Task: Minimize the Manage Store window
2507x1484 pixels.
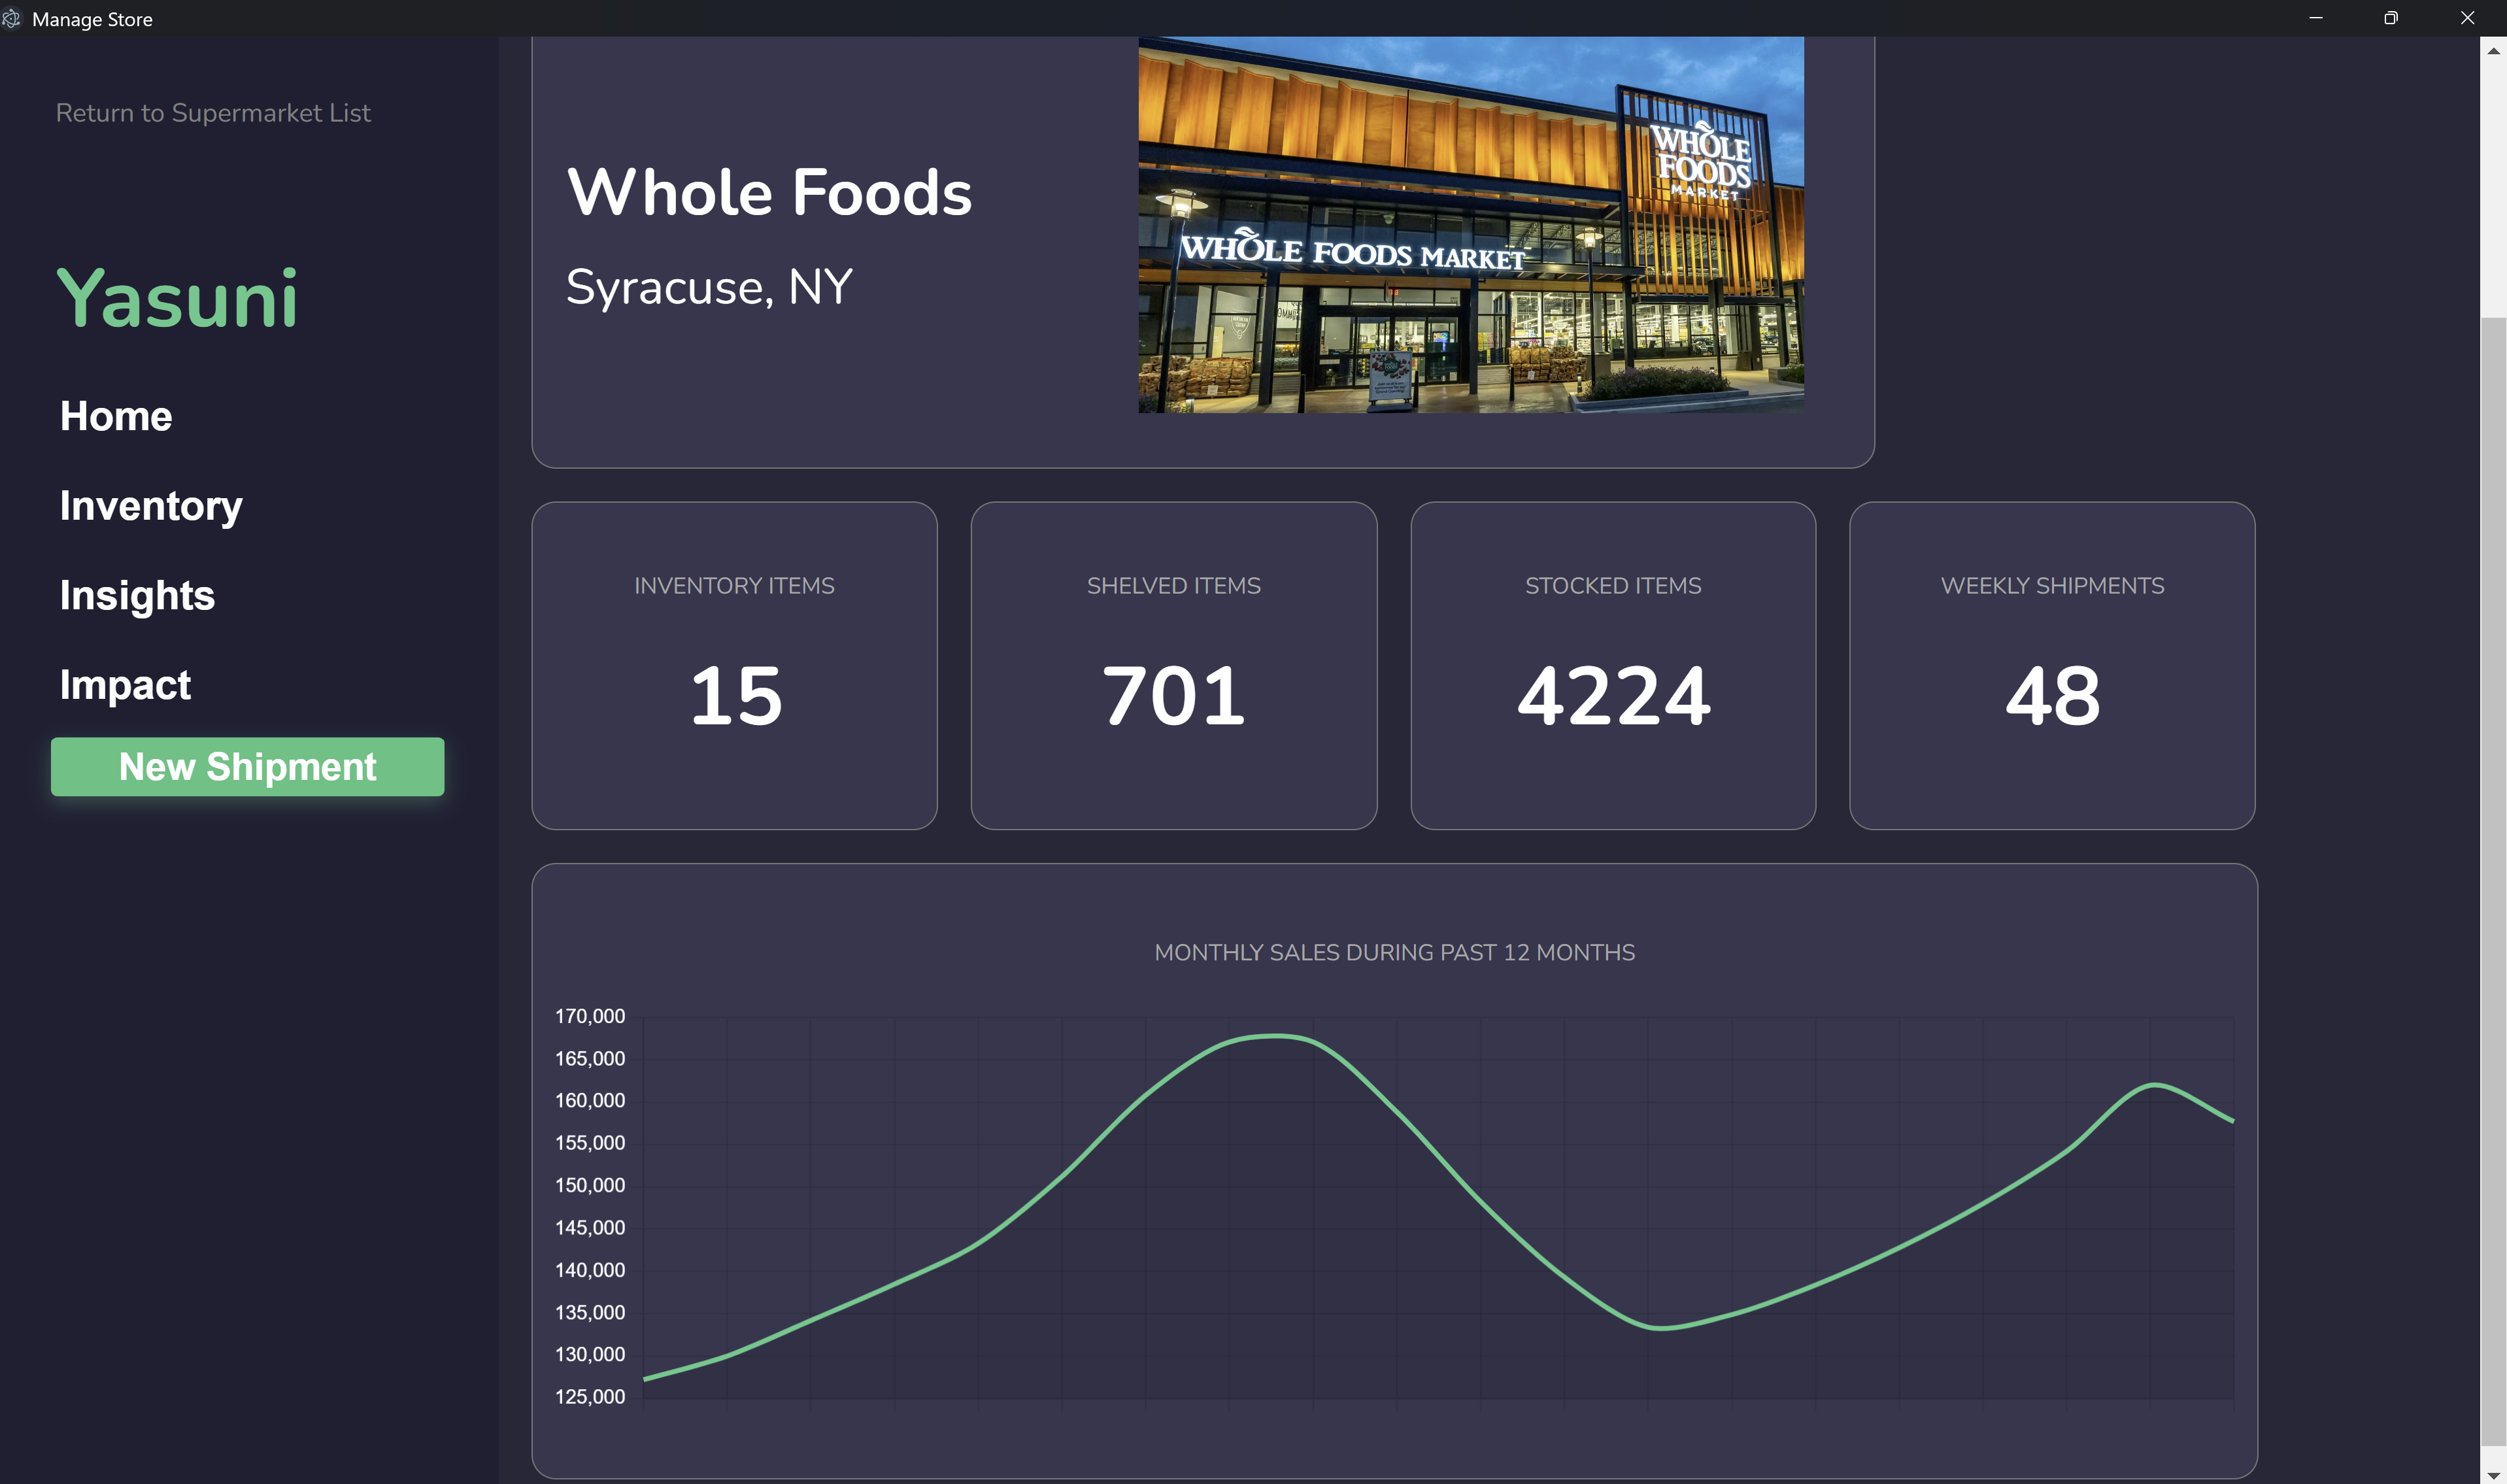Action: (2315, 18)
